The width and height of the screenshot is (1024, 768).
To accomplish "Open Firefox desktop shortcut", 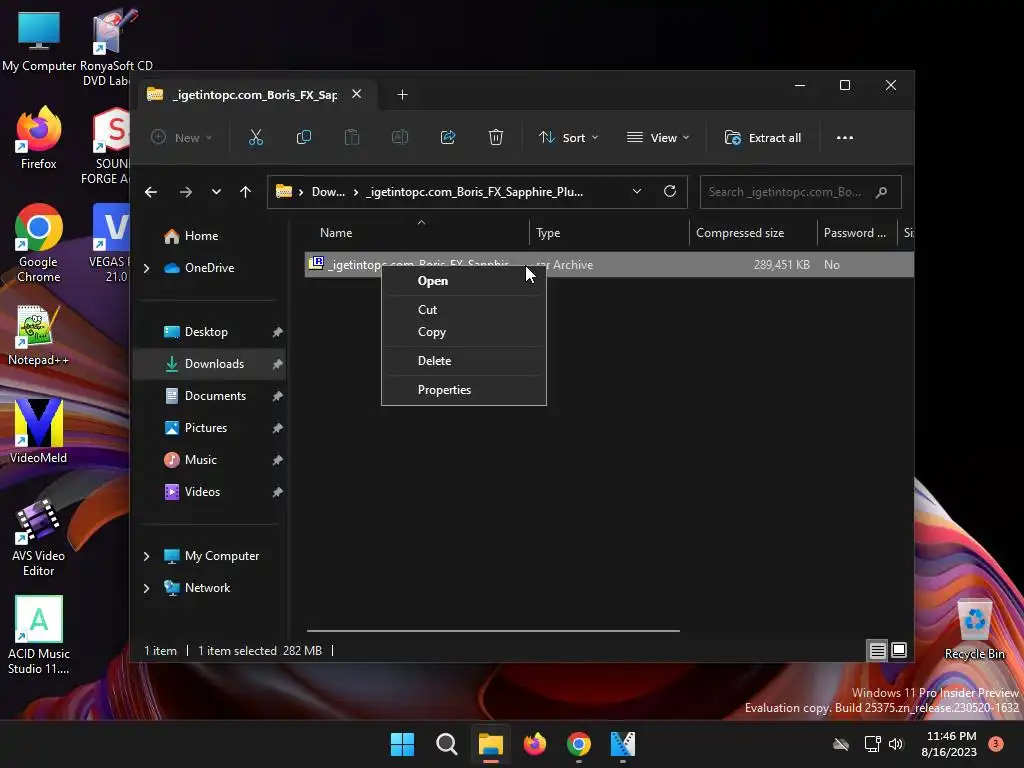I will (x=39, y=138).
